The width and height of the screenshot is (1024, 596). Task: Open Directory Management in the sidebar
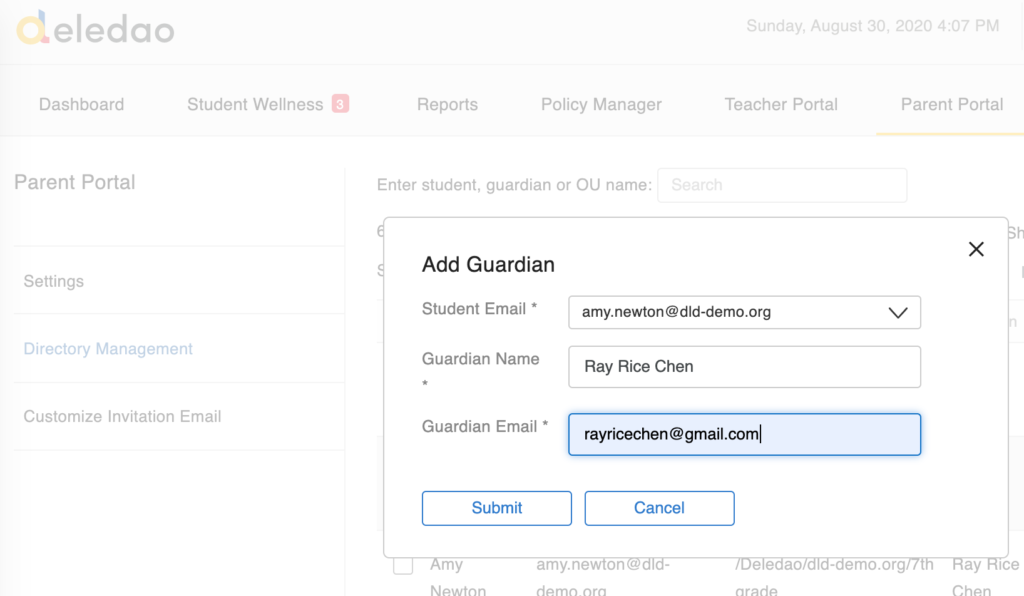108,349
